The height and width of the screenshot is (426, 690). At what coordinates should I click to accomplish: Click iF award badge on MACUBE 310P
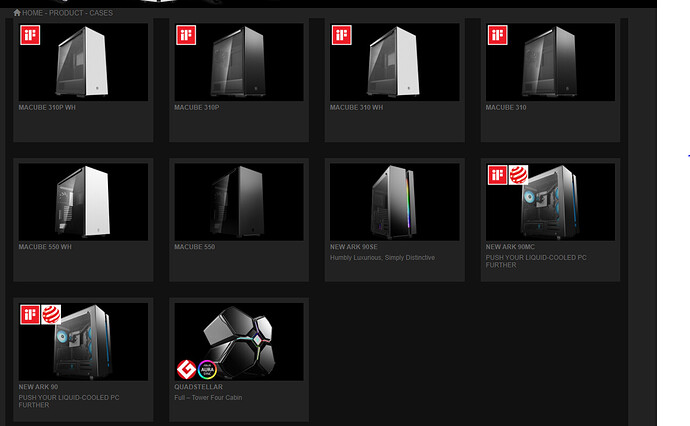186,35
